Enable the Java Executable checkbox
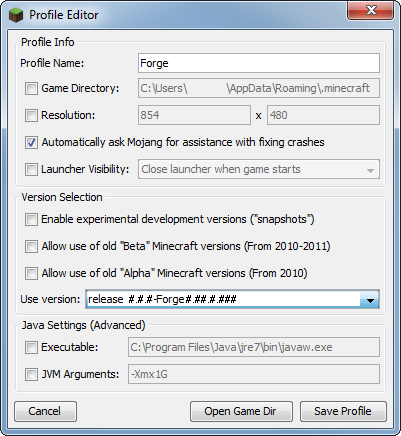 click(x=31, y=348)
